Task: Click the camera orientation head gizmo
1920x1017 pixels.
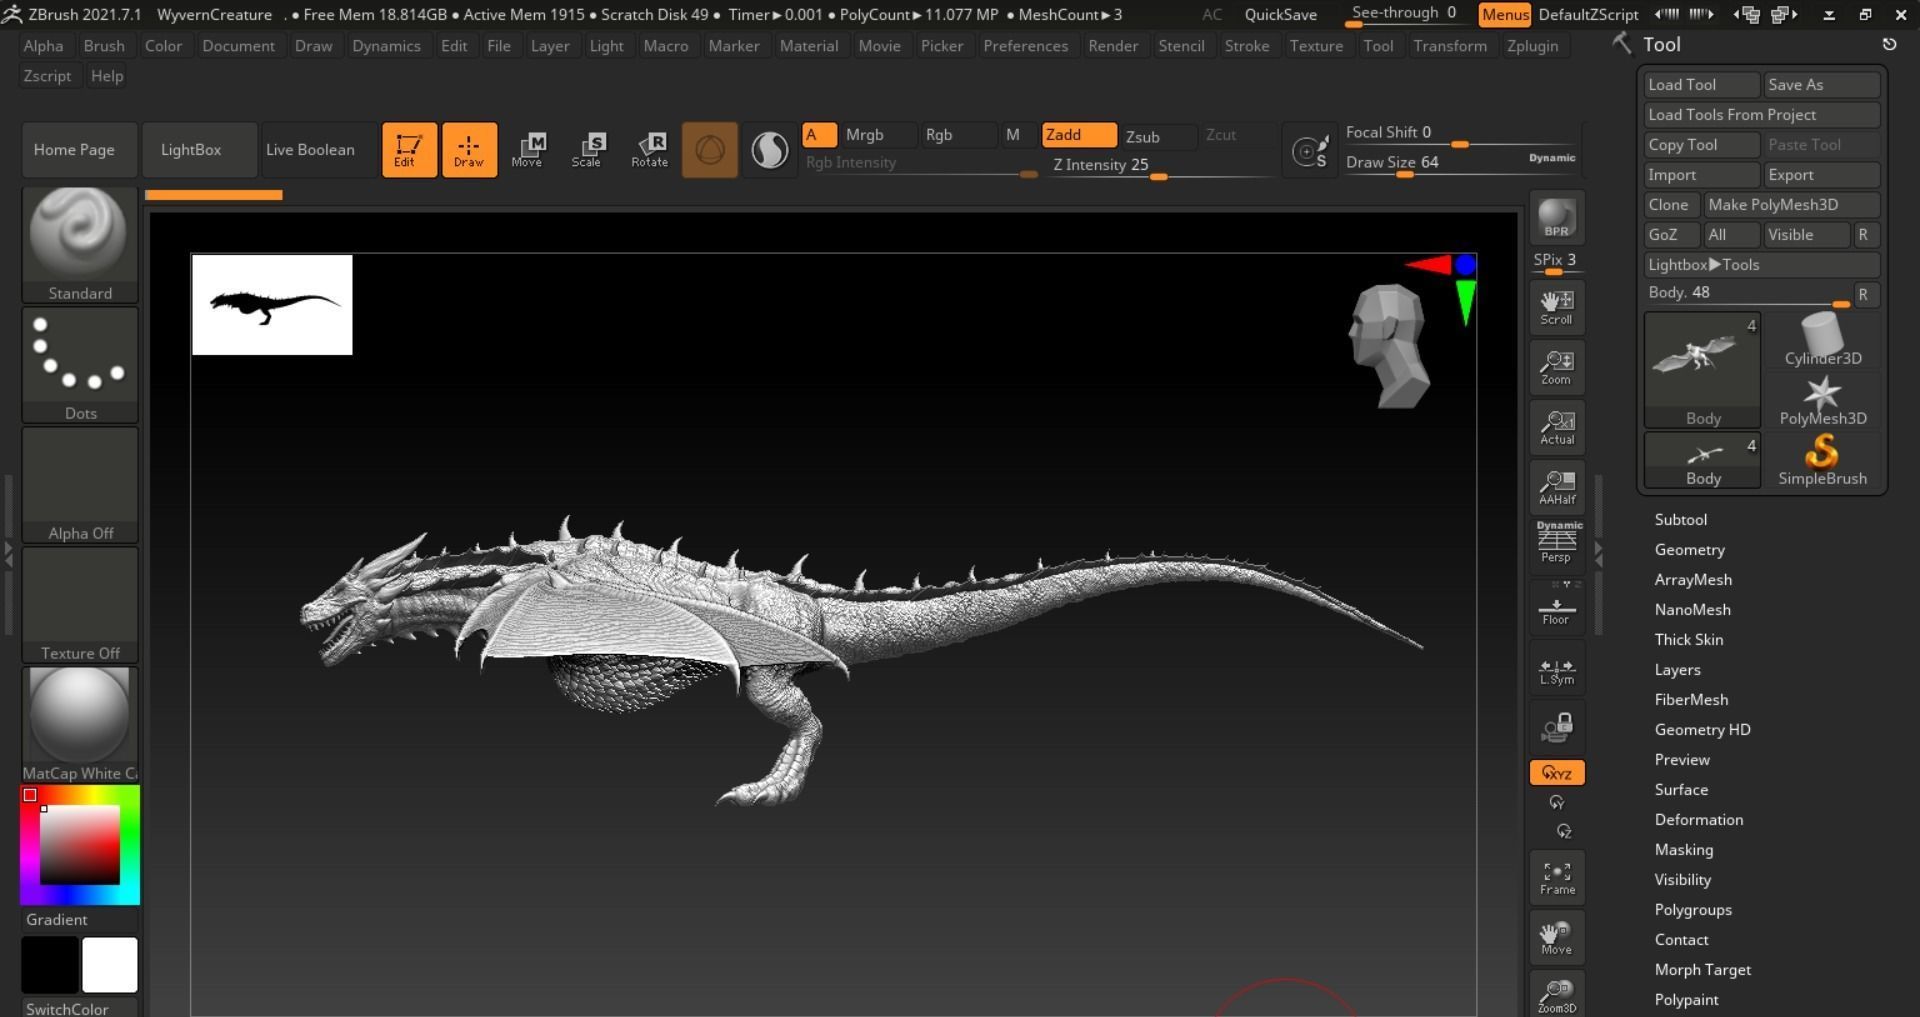Action: point(1390,346)
